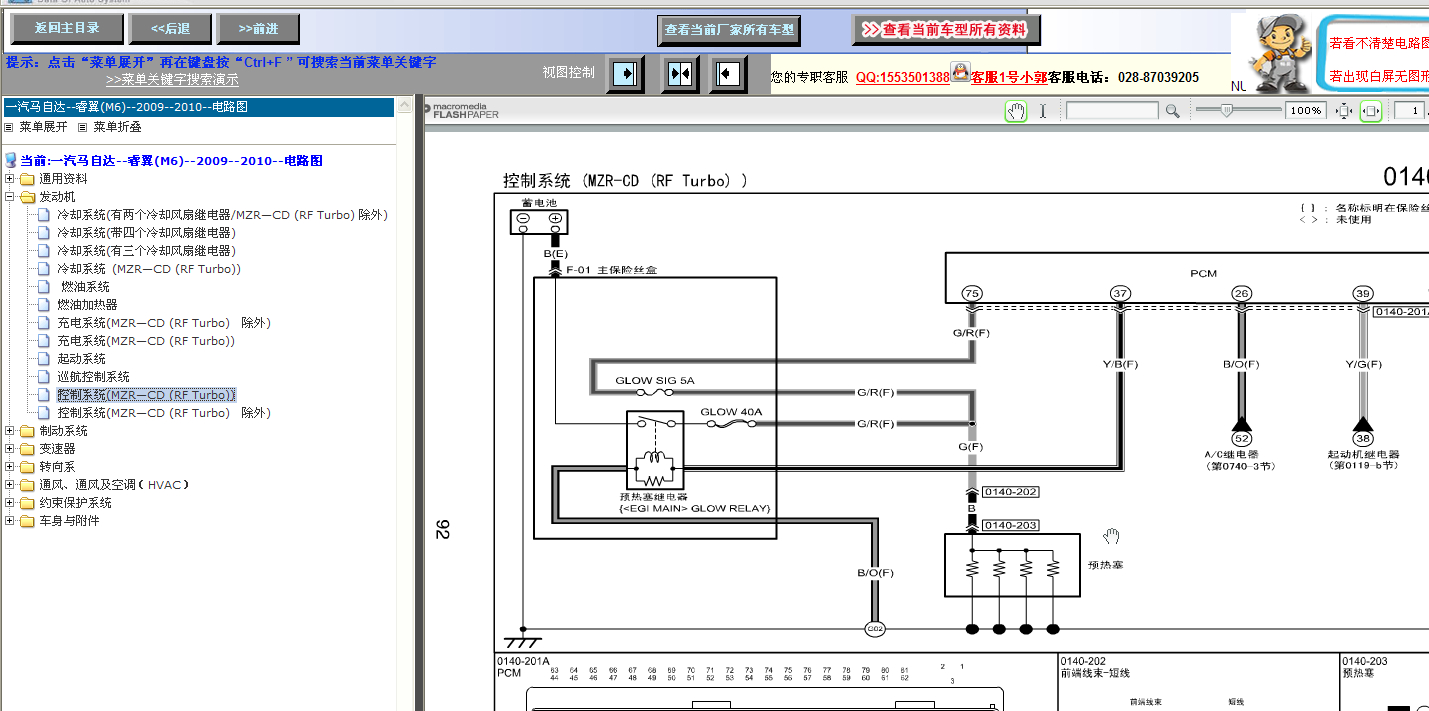Open 充电系统(MZR-CD (RF Turbo)) diagram

point(146,341)
